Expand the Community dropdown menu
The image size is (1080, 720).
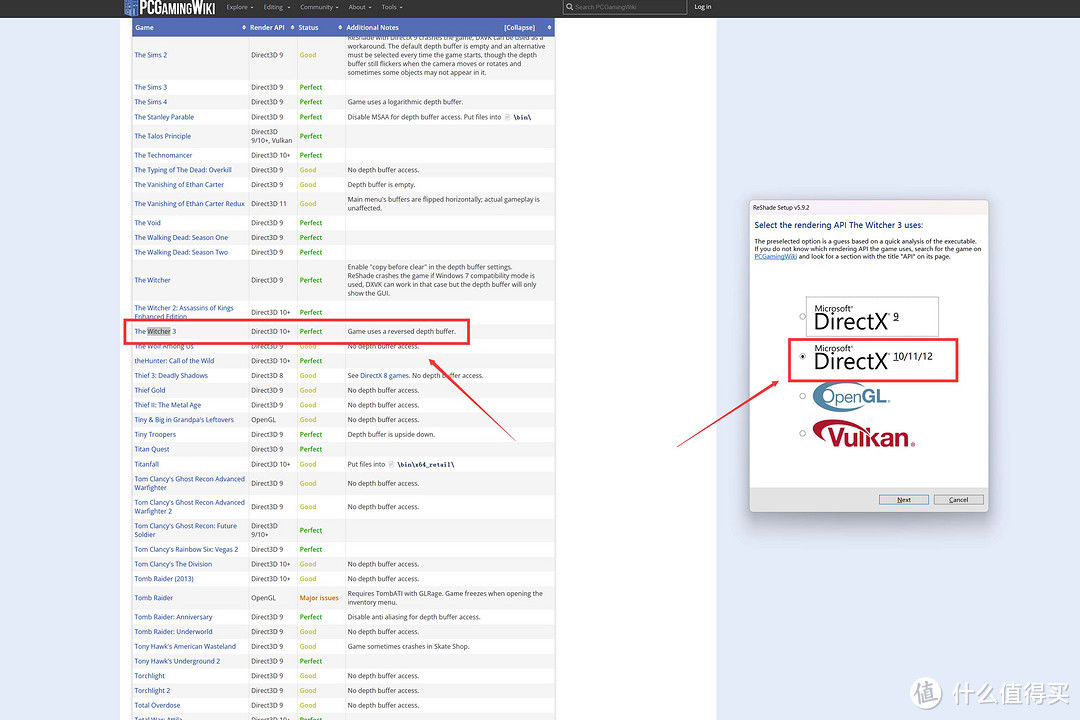tap(319, 7)
